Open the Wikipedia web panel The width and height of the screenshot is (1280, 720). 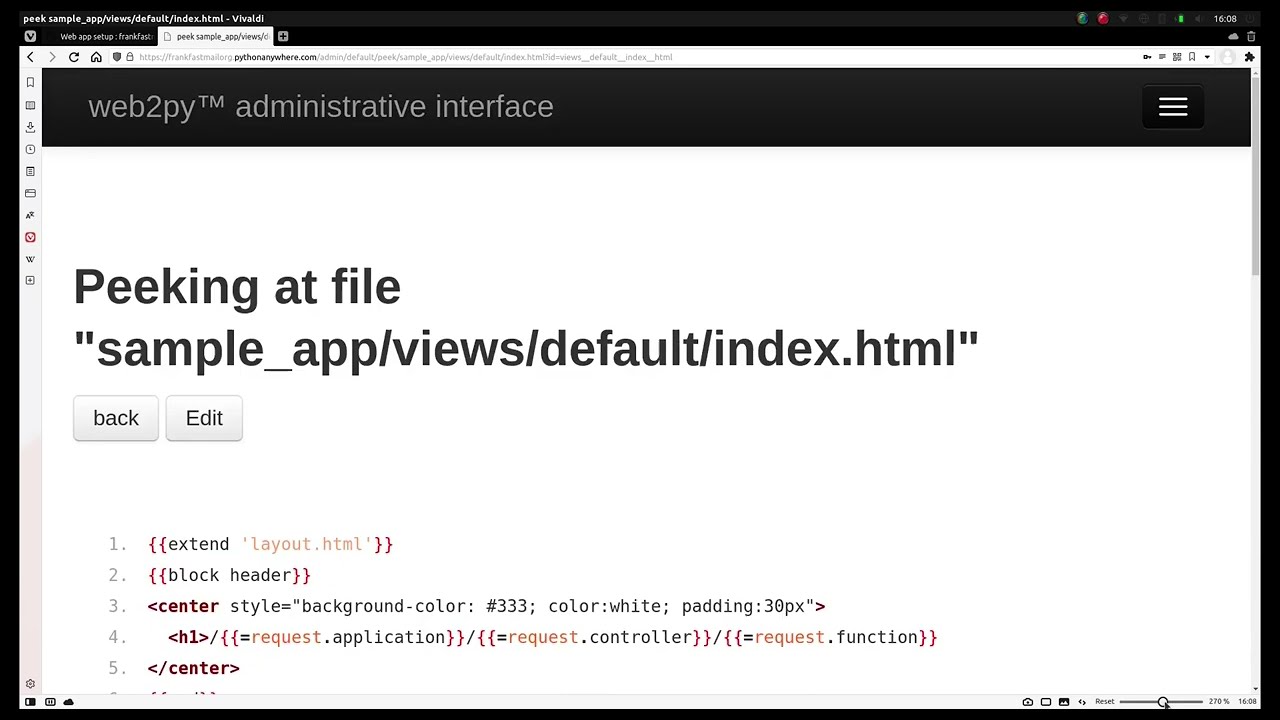pos(30,259)
